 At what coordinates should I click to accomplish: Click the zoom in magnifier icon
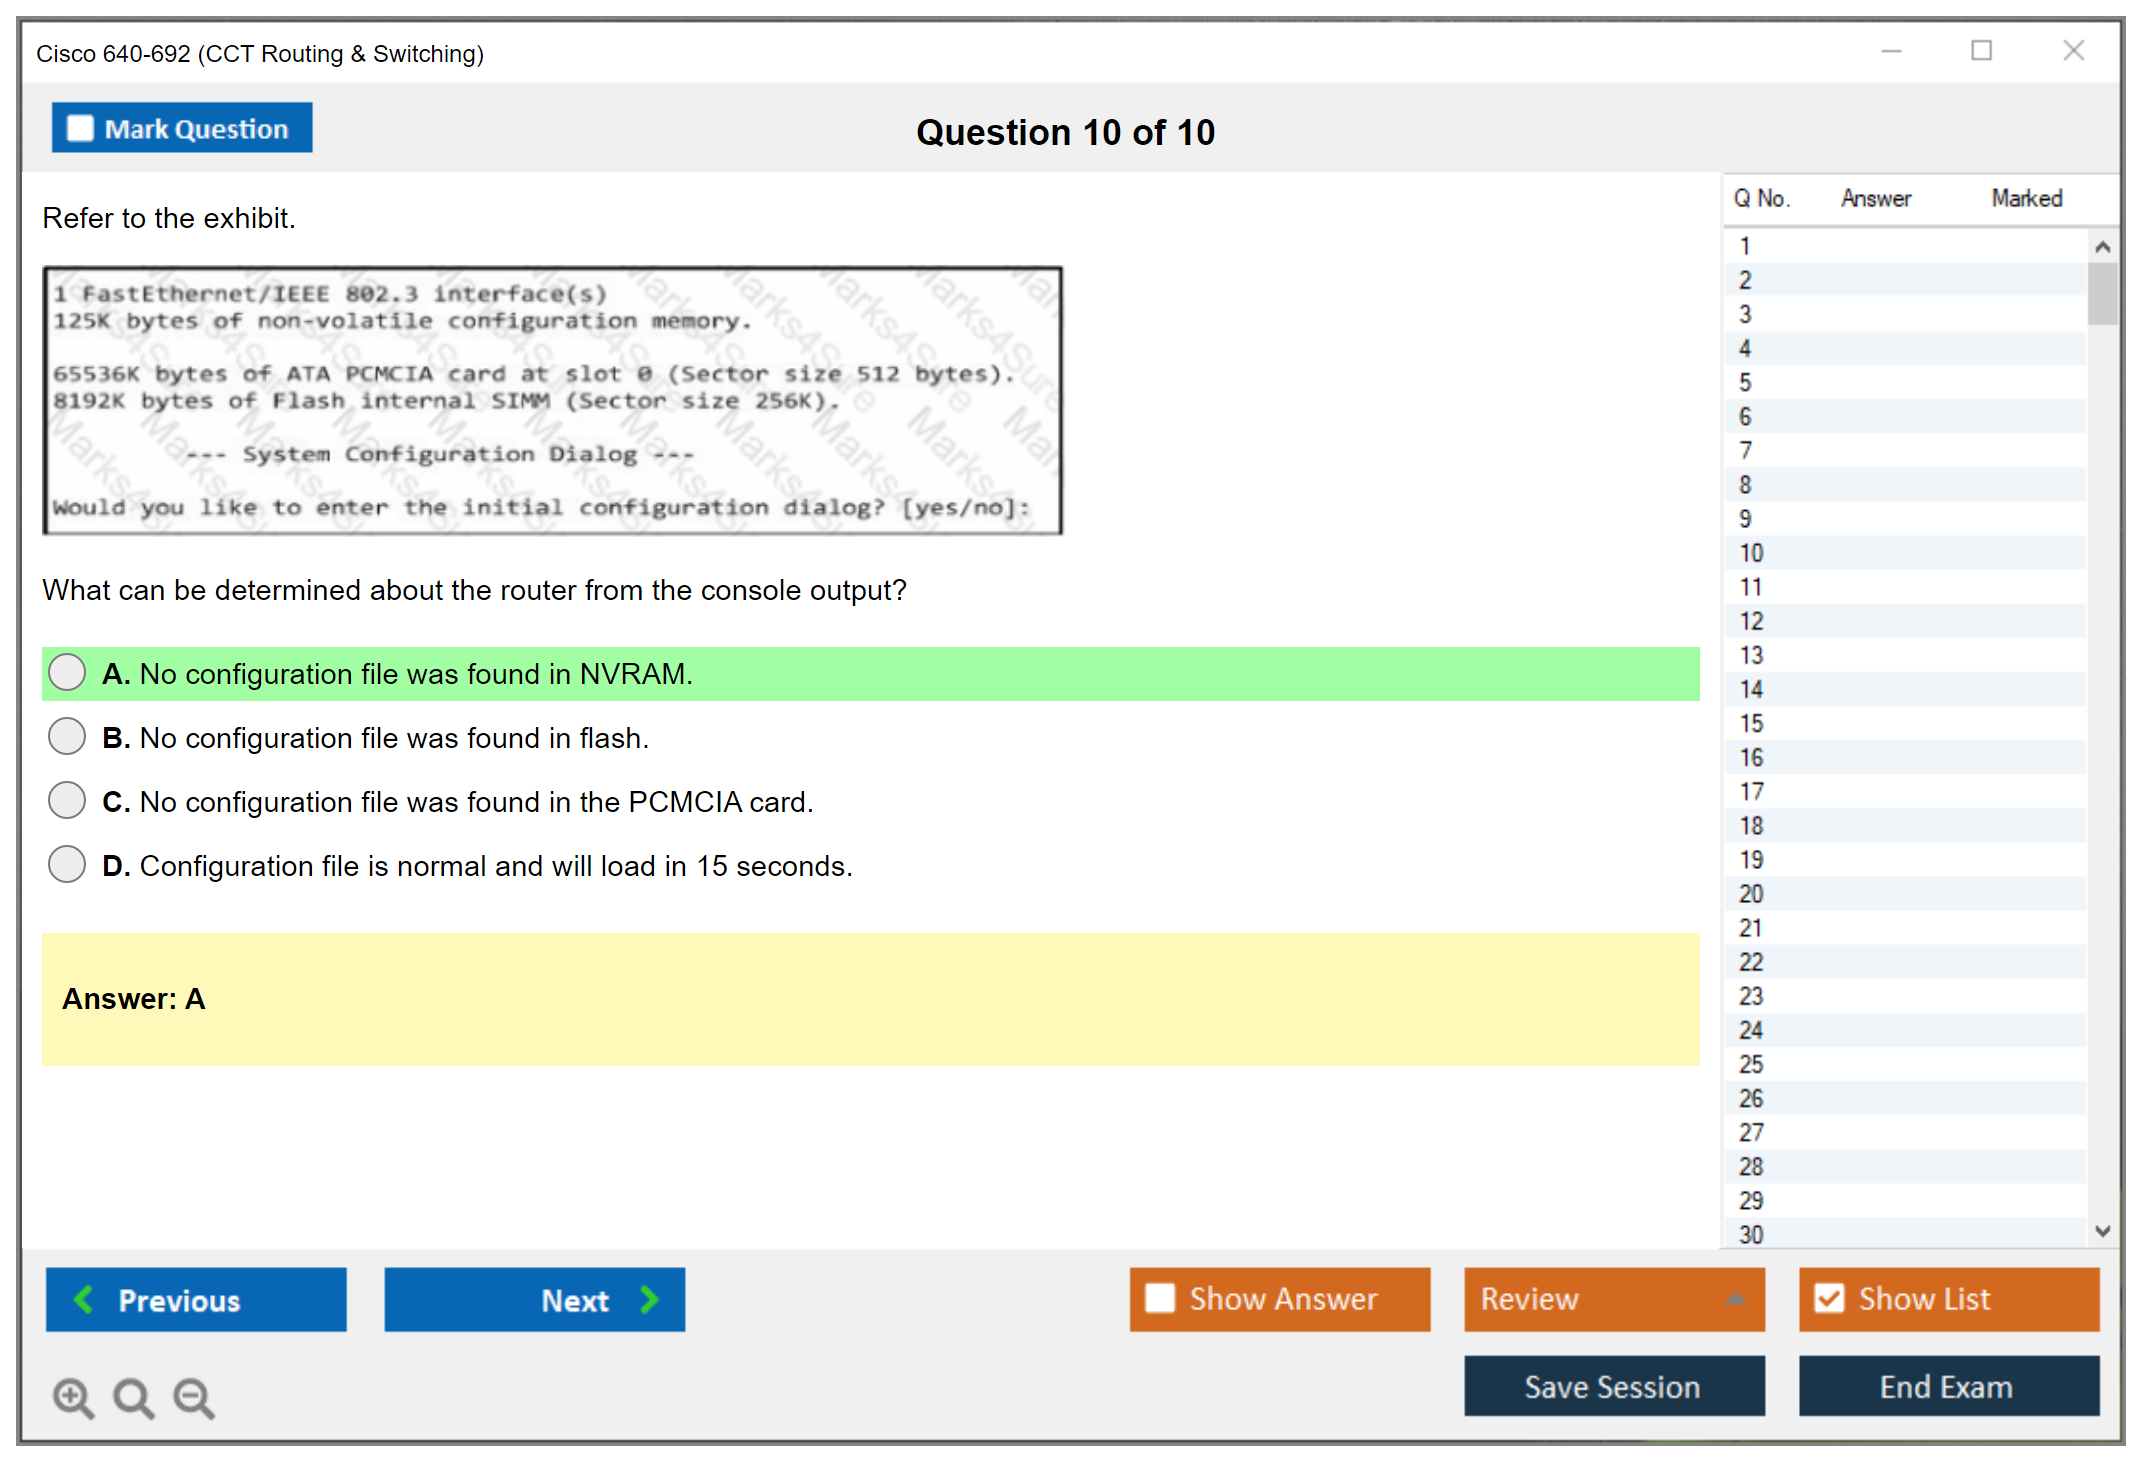(73, 1397)
